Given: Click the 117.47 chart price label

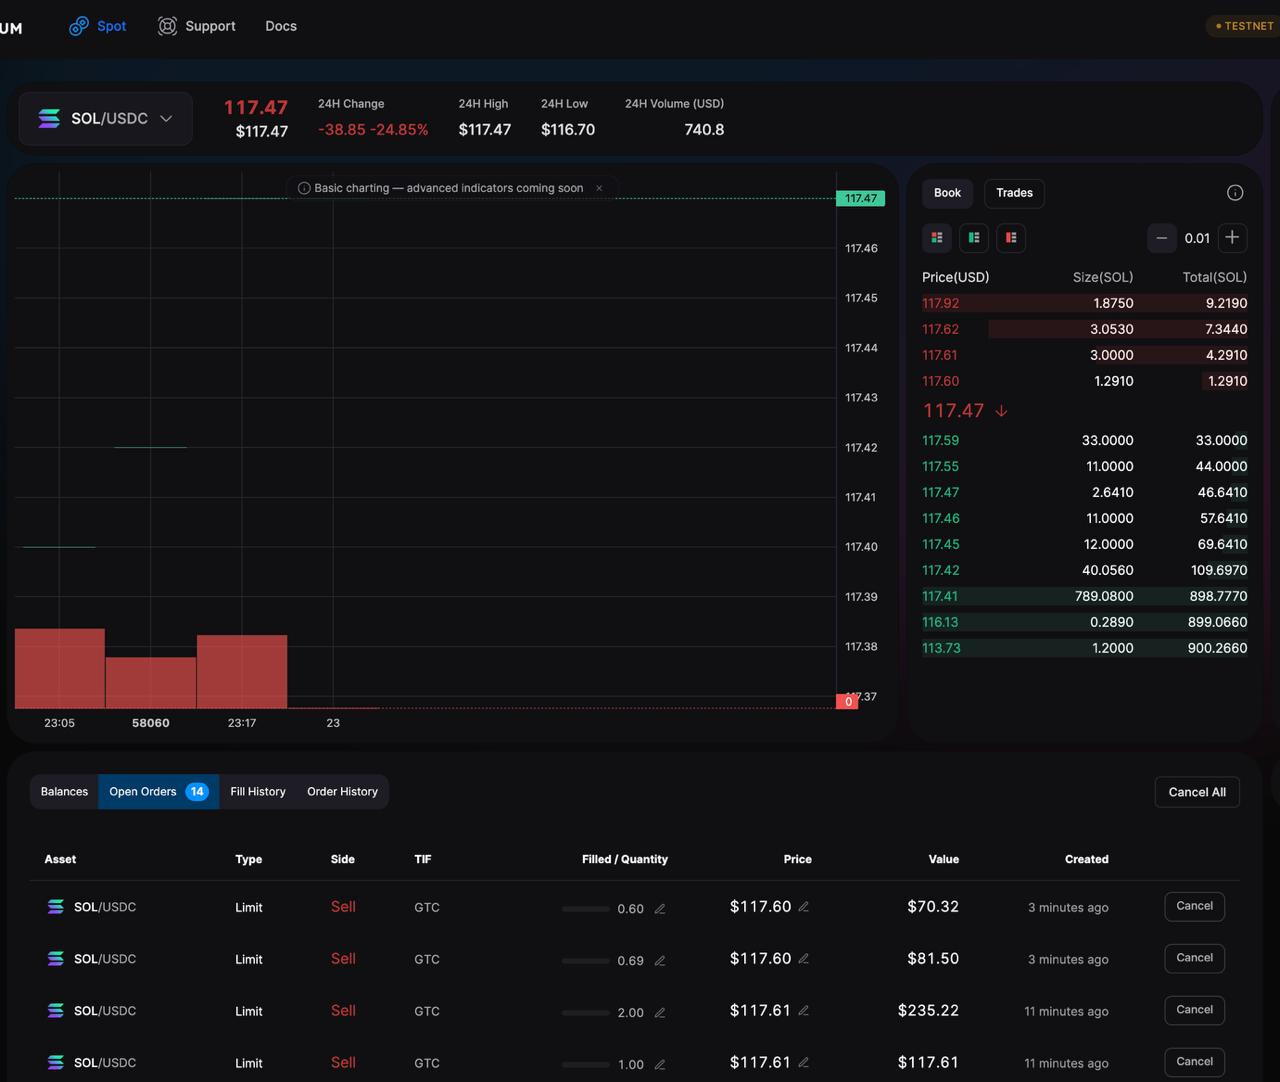Looking at the screenshot, I should pos(860,198).
